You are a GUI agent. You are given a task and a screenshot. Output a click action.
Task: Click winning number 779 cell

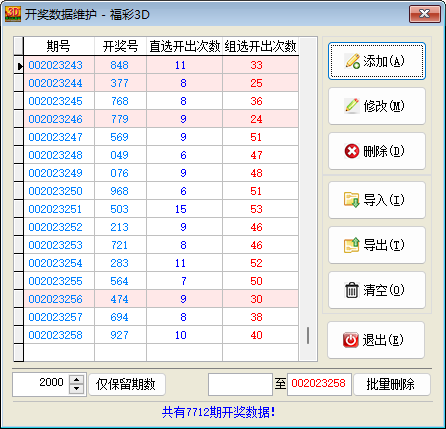(x=120, y=119)
